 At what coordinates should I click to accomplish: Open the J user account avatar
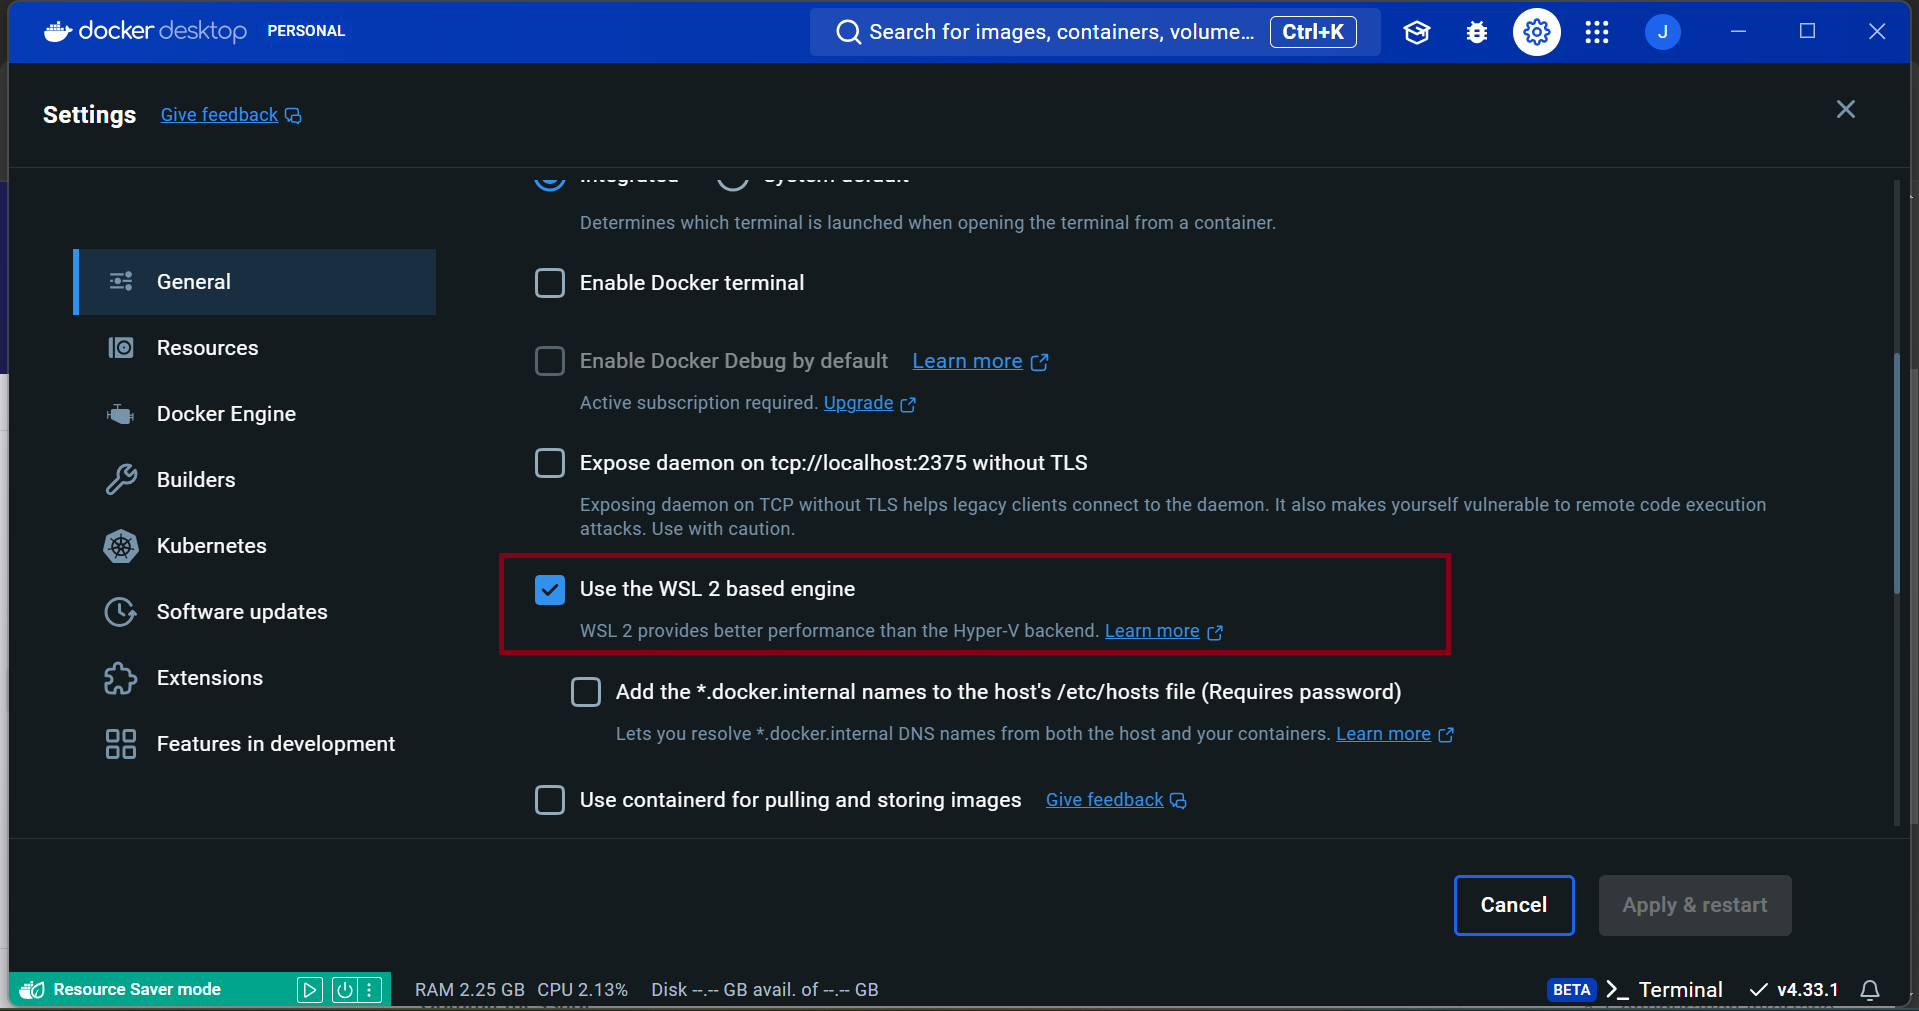(1662, 32)
